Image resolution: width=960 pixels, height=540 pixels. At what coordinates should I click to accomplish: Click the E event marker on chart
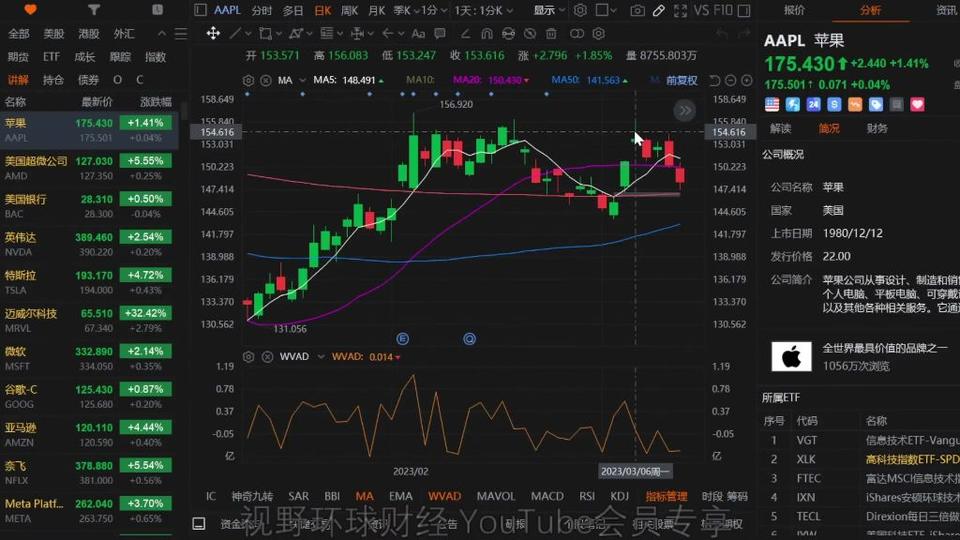tap(402, 339)
